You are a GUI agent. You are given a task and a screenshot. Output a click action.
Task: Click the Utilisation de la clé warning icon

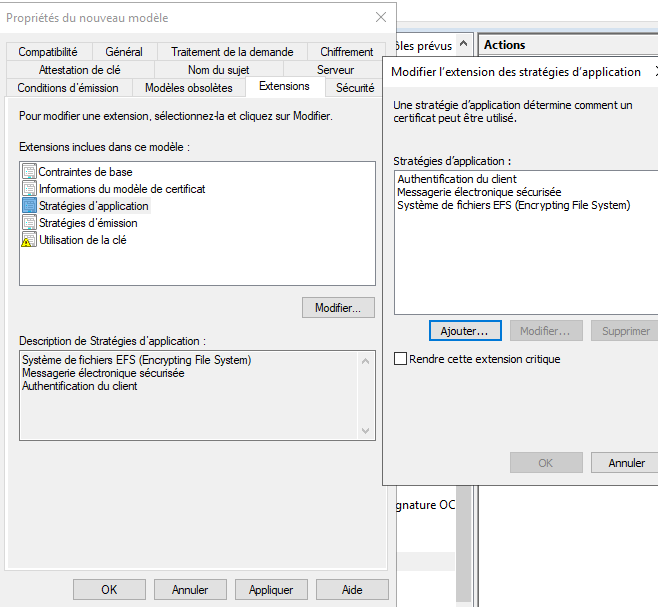point(29,240)
